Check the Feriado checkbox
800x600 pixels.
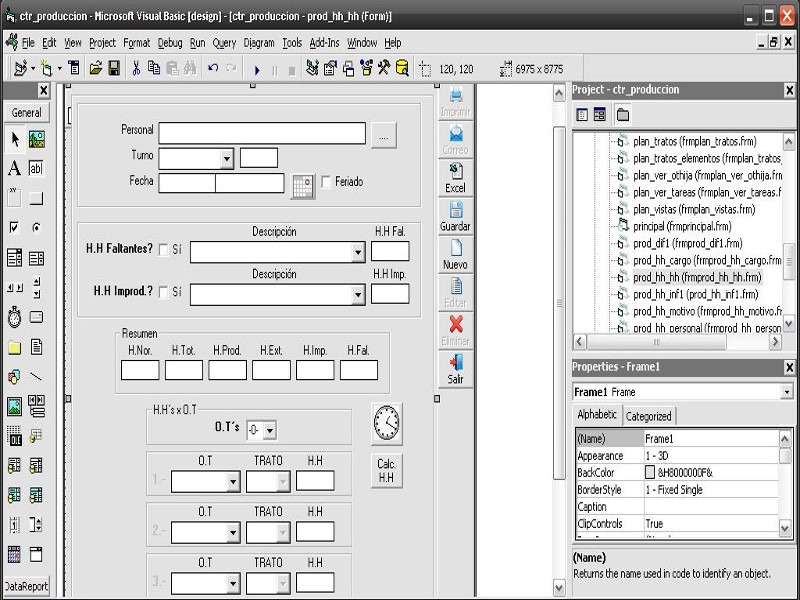(326, 182)
